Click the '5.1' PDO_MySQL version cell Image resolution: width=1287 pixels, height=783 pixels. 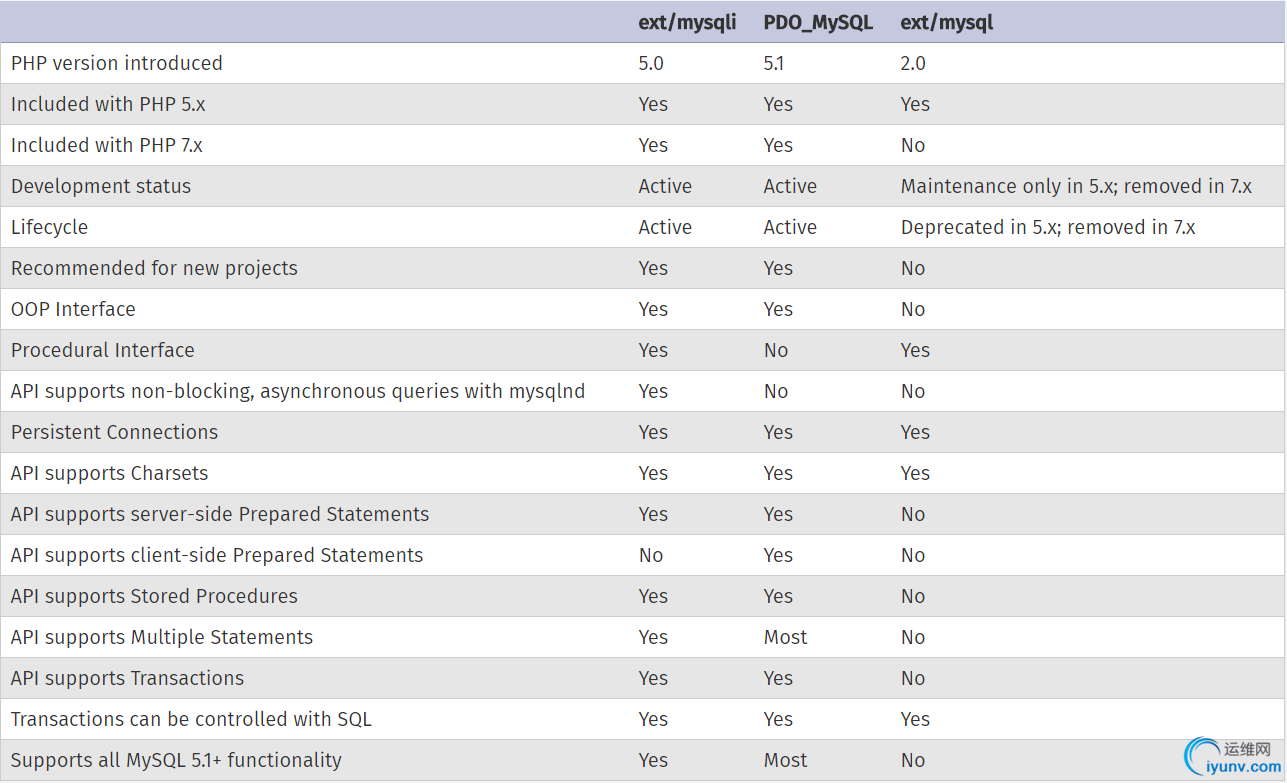(x=774, y=63)
